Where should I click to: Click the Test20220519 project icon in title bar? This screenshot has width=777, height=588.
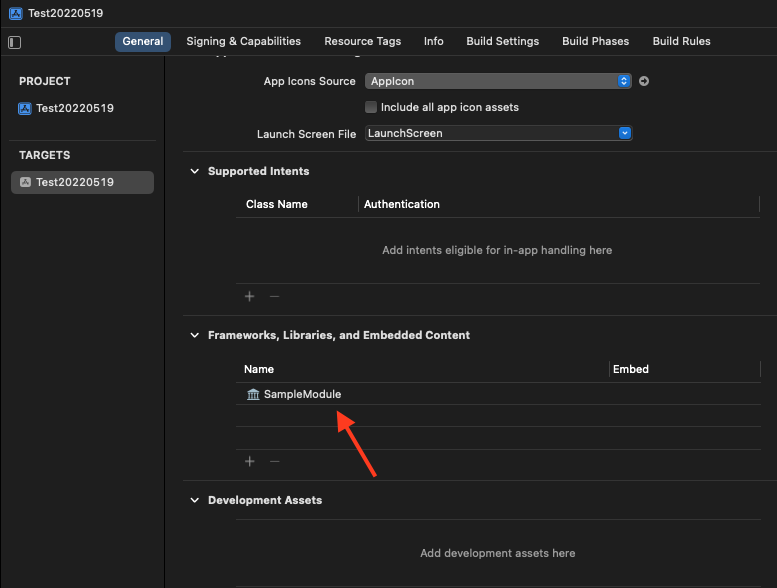point(16,13)
